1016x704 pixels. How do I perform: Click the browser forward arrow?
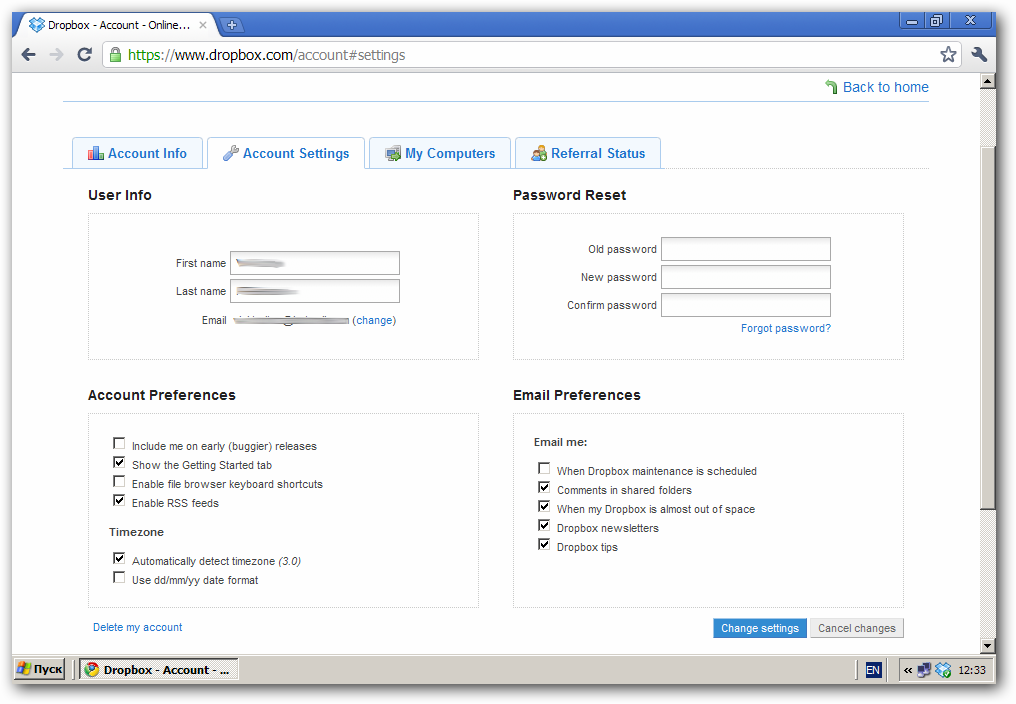pos(56,54)
